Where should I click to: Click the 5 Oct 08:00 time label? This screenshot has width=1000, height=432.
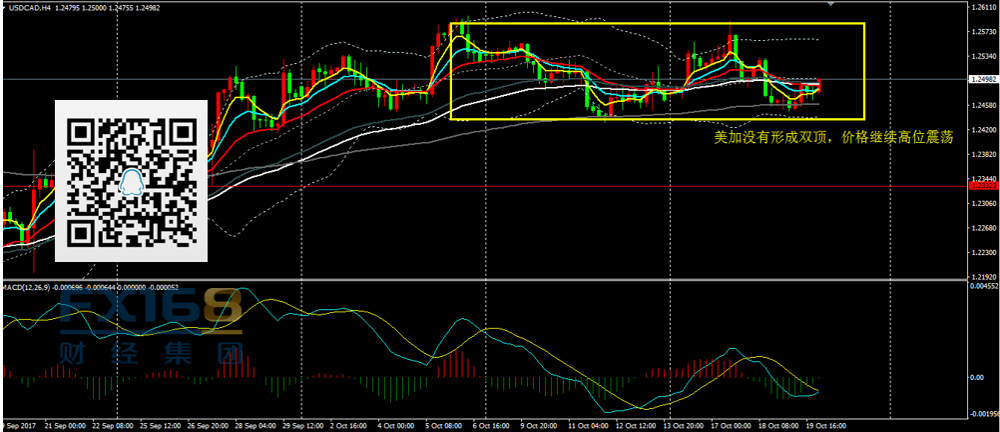[x=444, y=425]
